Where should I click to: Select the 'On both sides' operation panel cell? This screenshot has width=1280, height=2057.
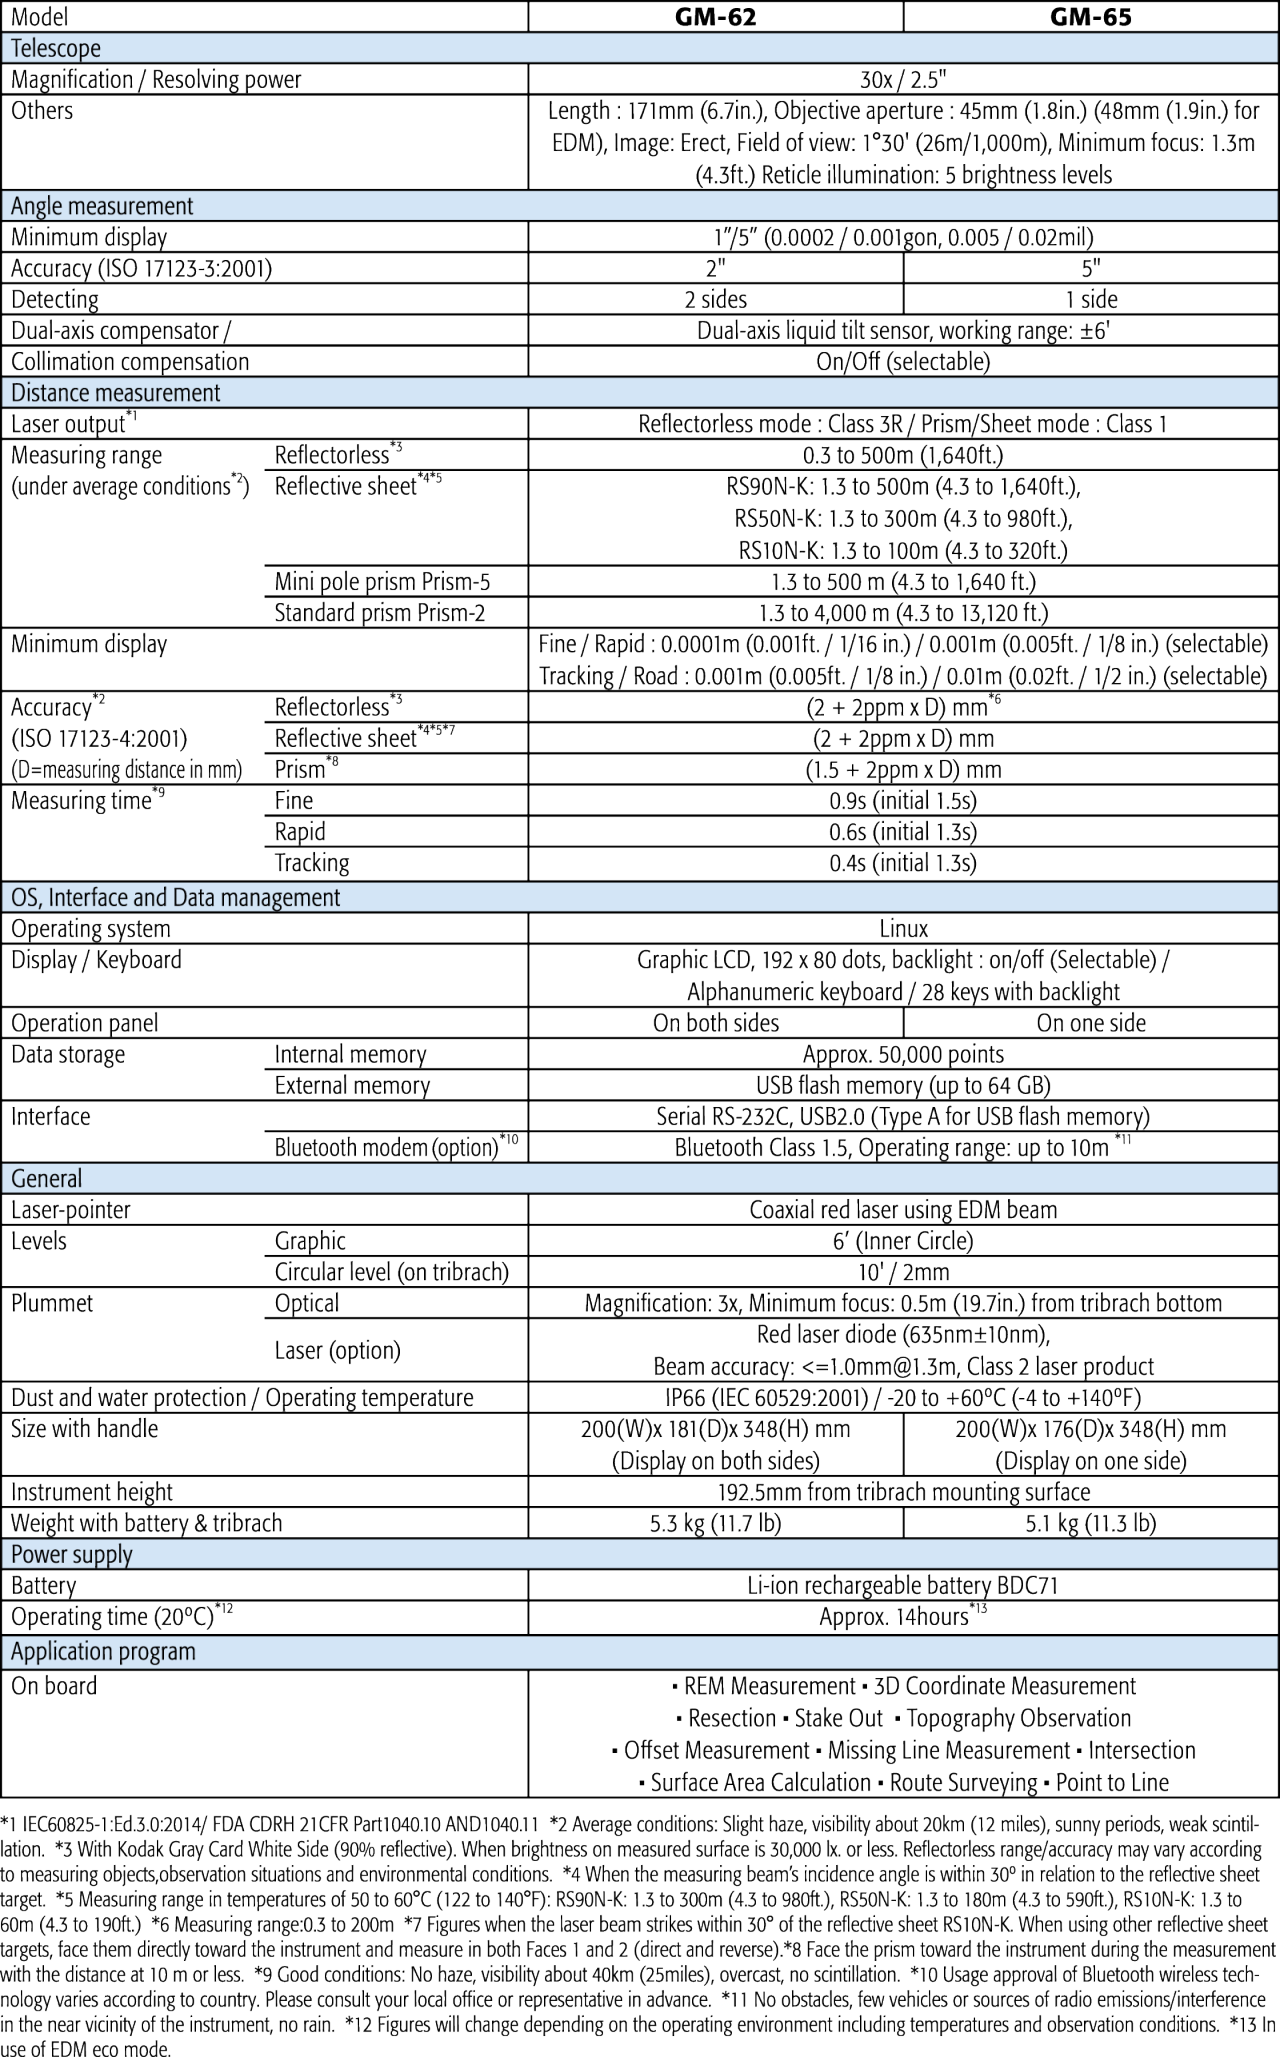pos(715,1023)
